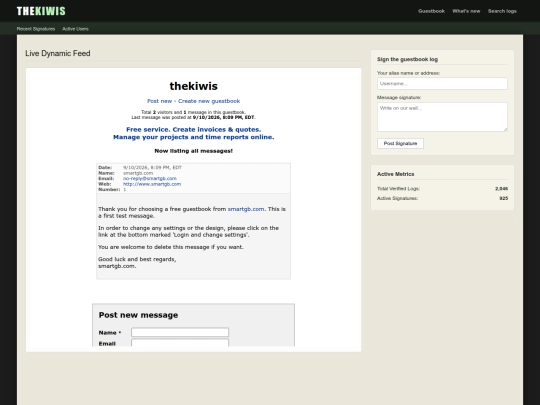Screen dimensions: 540x405
Task: Click the Message signature text area
Action: (x=442, y=117)
